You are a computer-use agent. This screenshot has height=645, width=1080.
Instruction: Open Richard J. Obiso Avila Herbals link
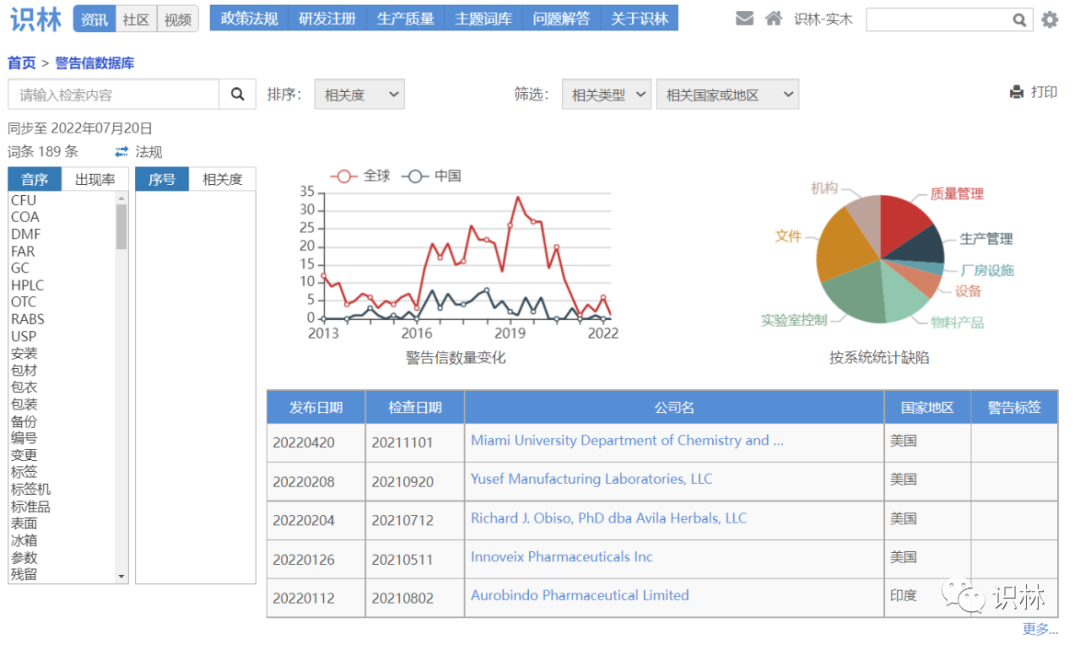pos(608,518)
